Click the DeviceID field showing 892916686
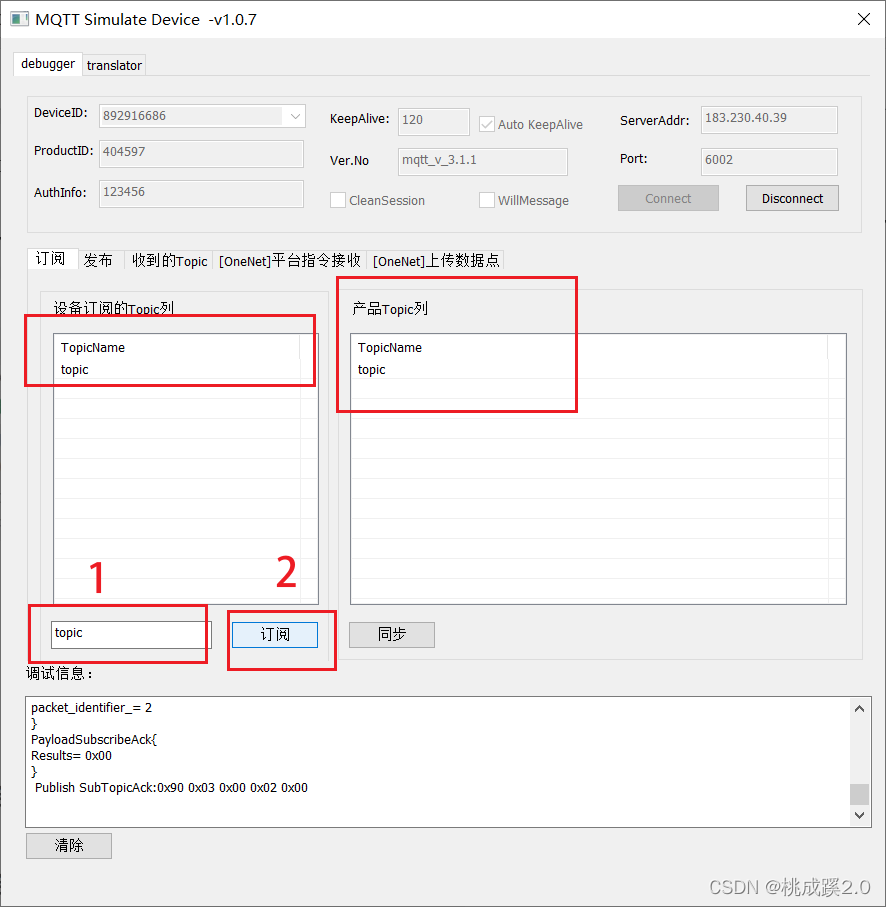886x907 pixels. 201,116
